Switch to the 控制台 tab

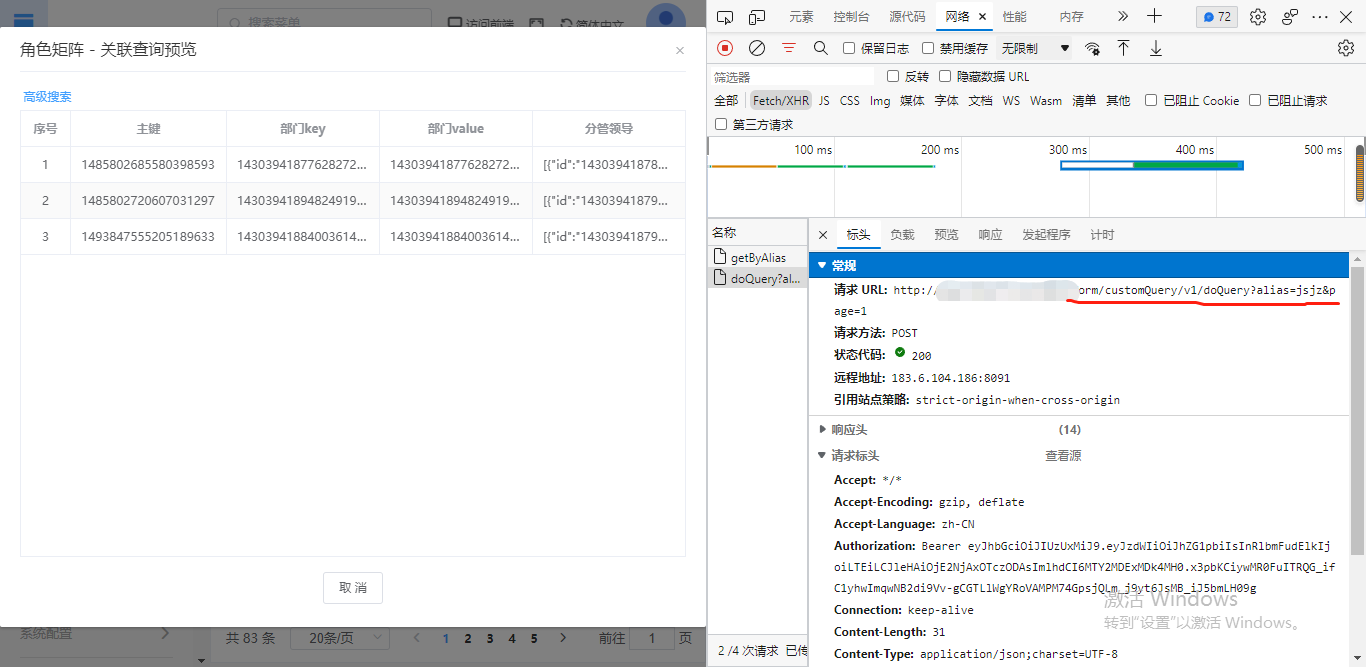(x=851, y=16)
